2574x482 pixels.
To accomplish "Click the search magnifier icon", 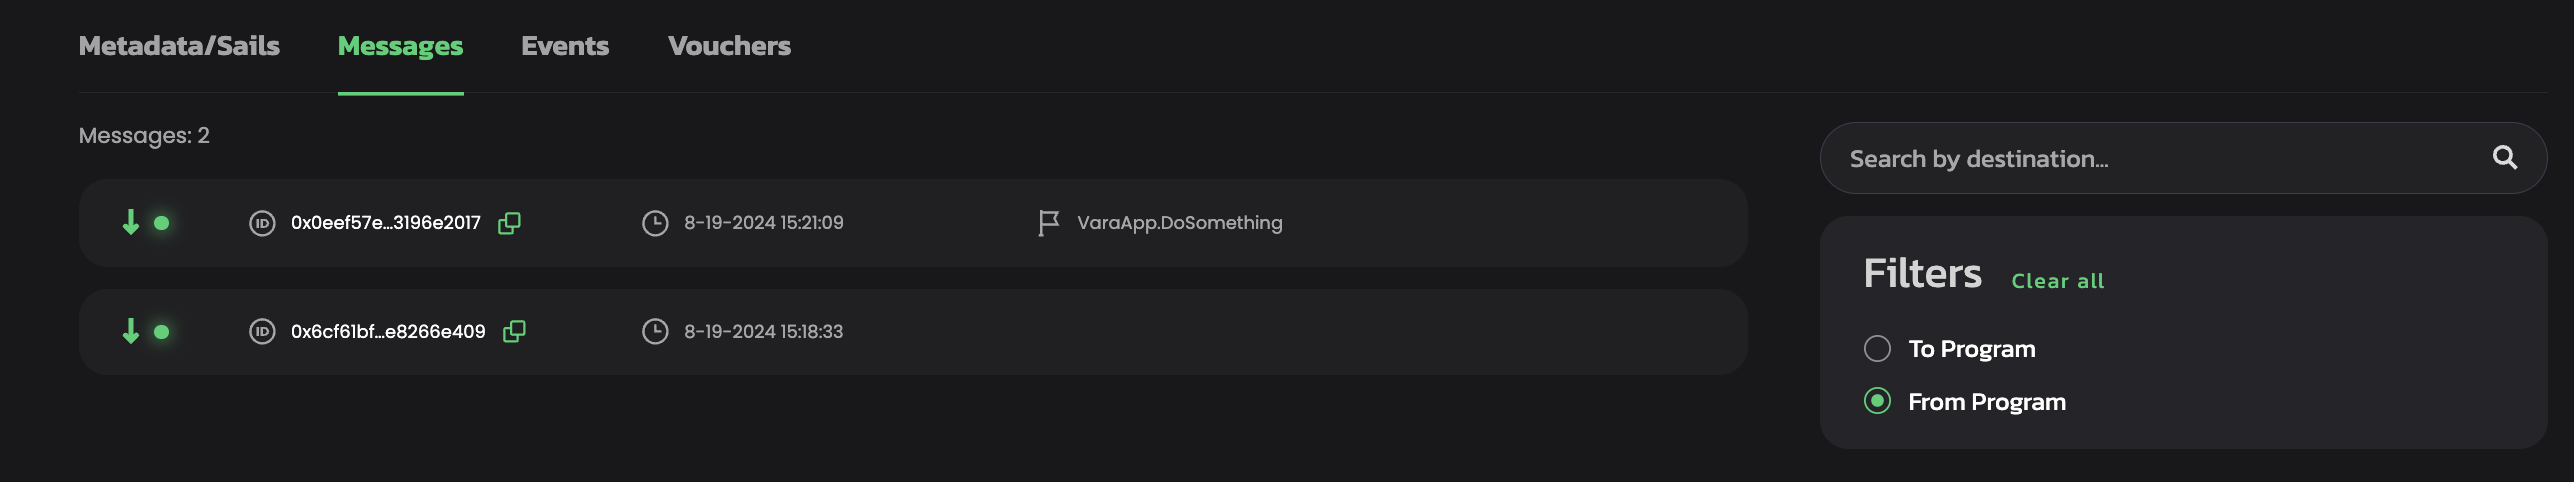I will [x=2504, y=158].
